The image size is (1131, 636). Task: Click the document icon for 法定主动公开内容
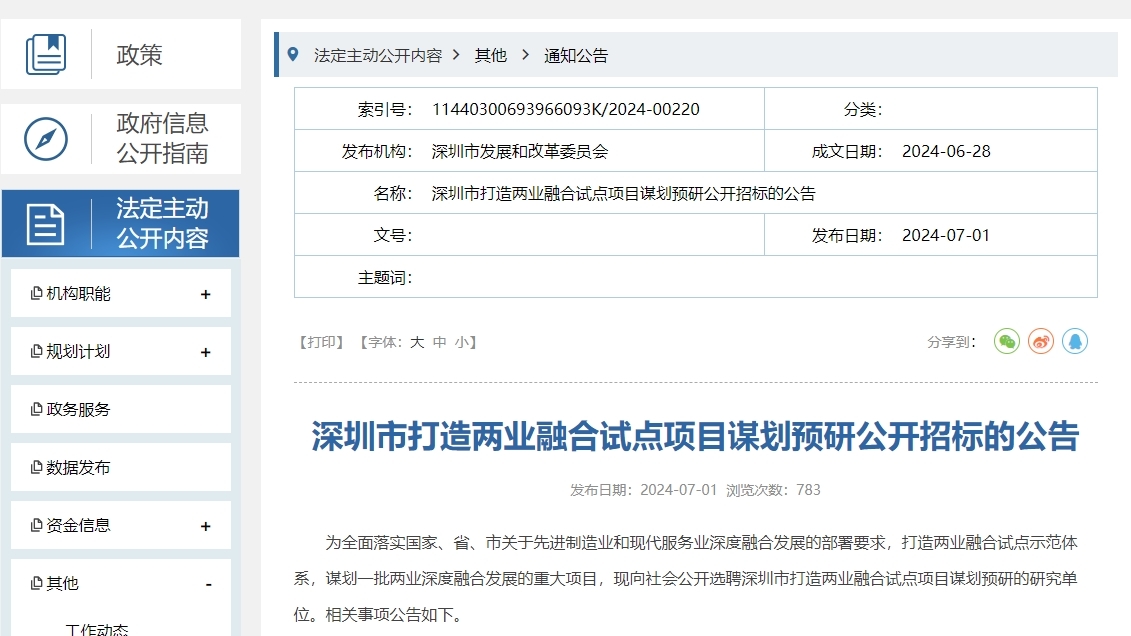46,224
